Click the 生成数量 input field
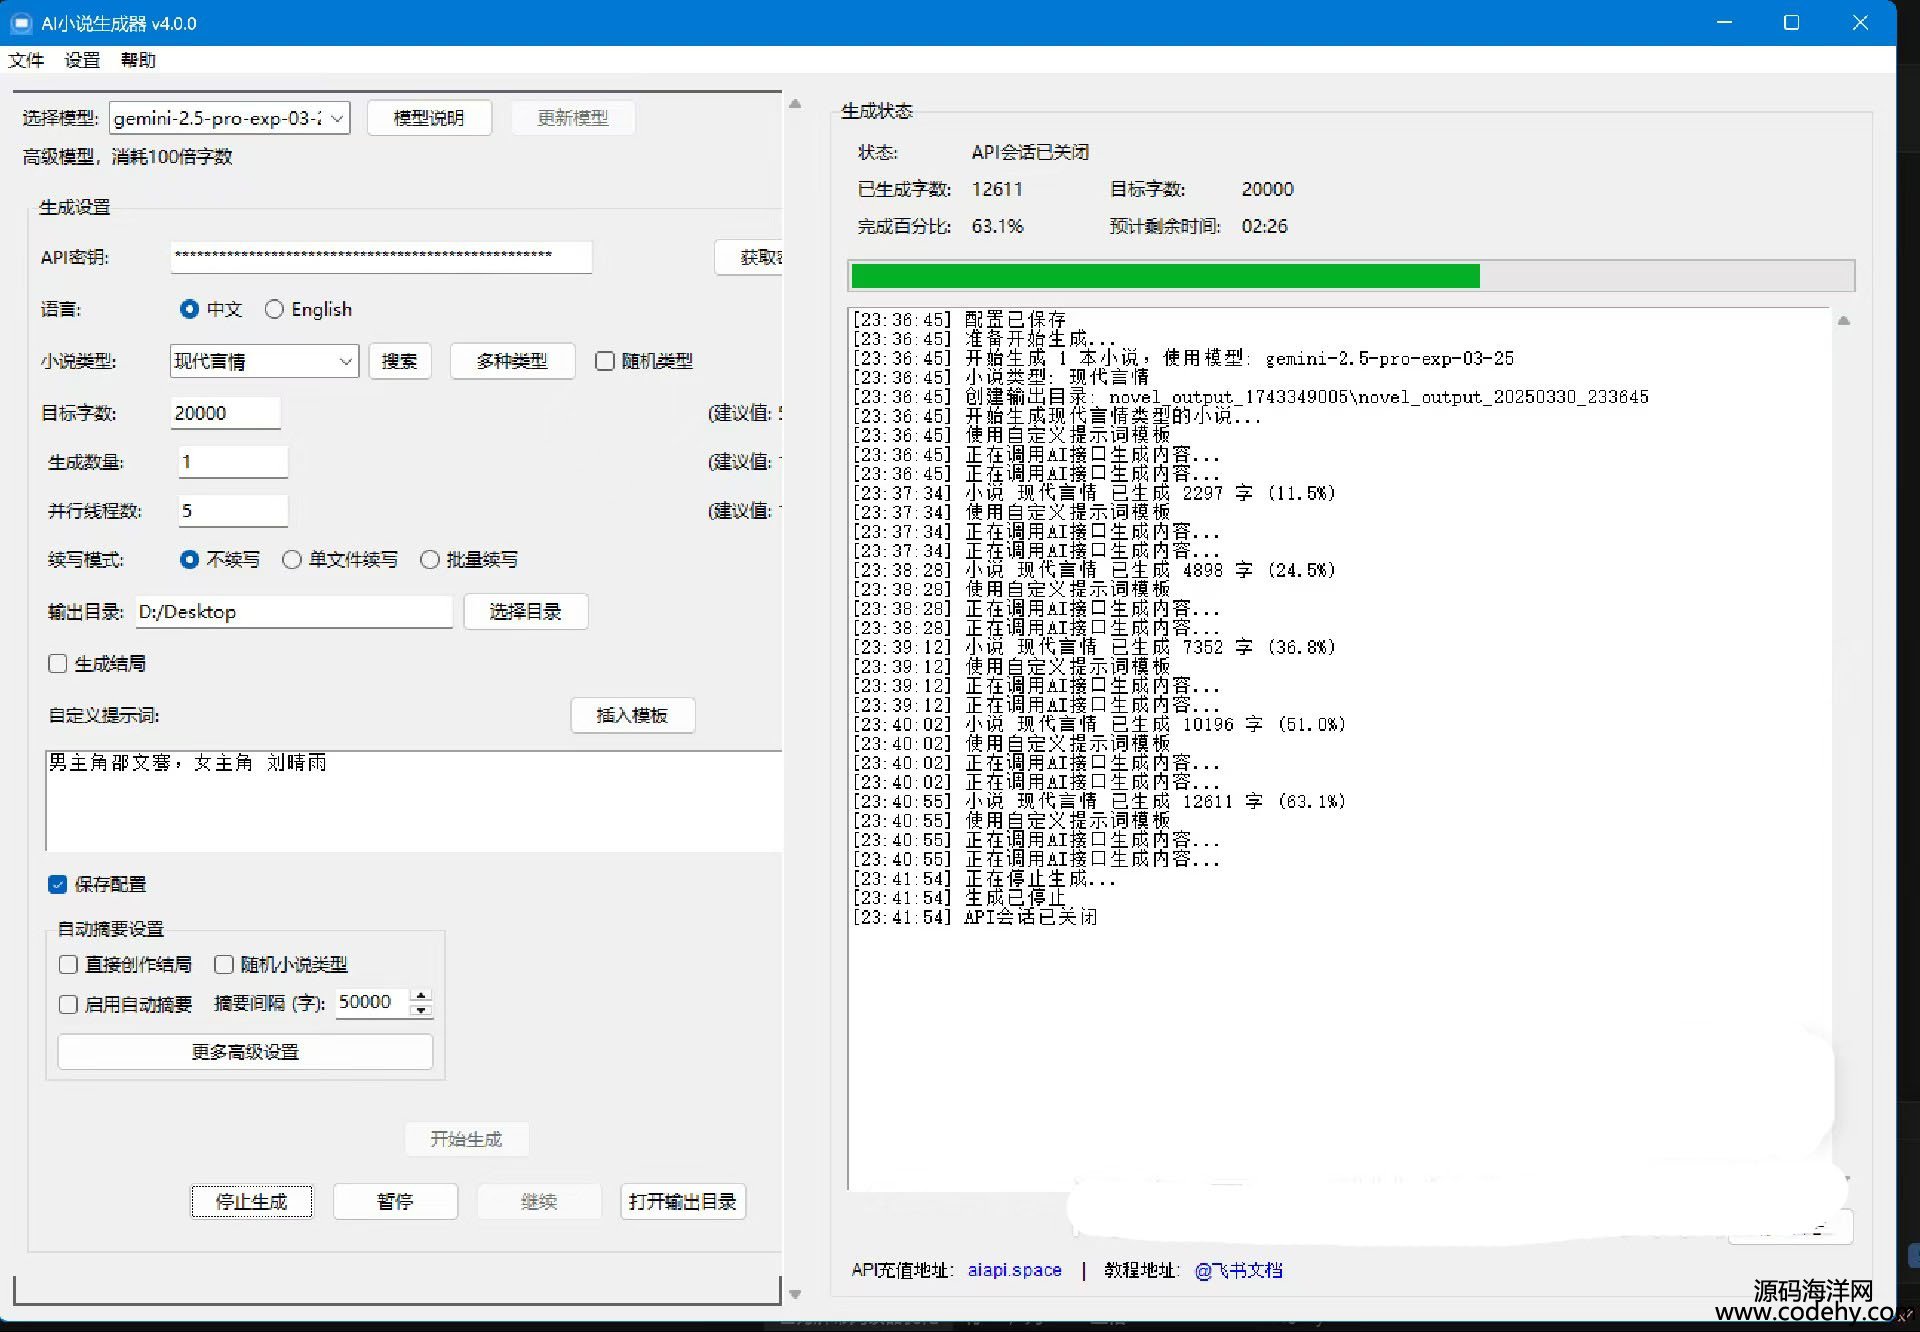1920x1332 pixels. coord(233,462)
